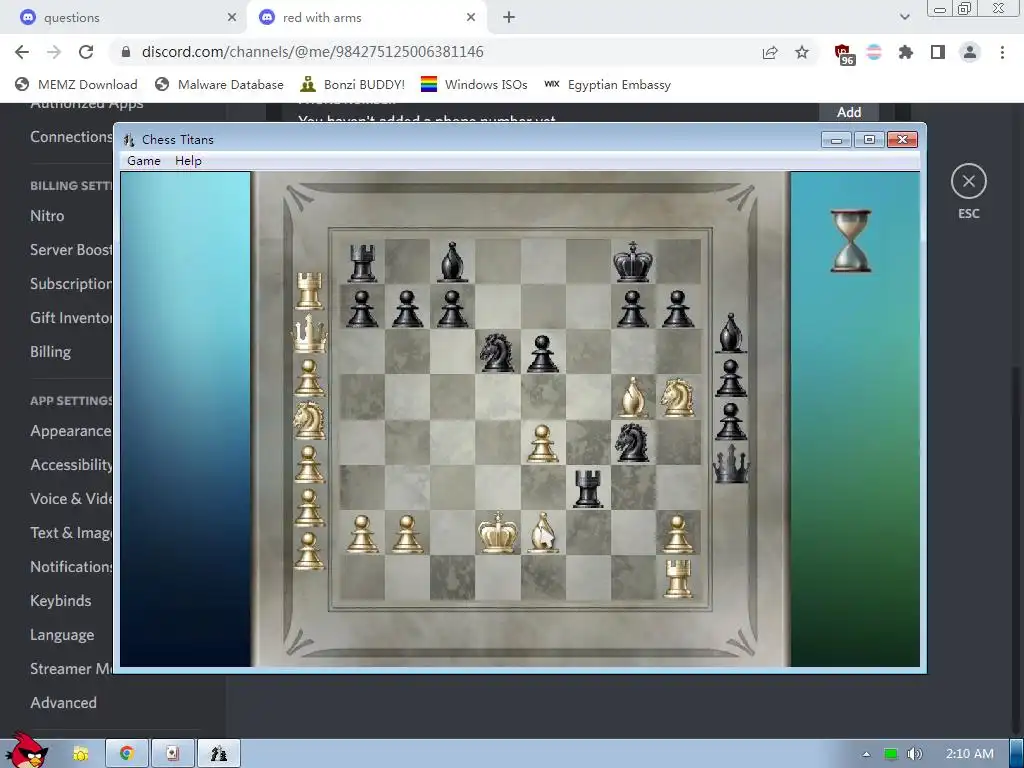This screenshot has height=768, width=1024.
Task: Open Language settings in Discord
Action: pos(62,635)
